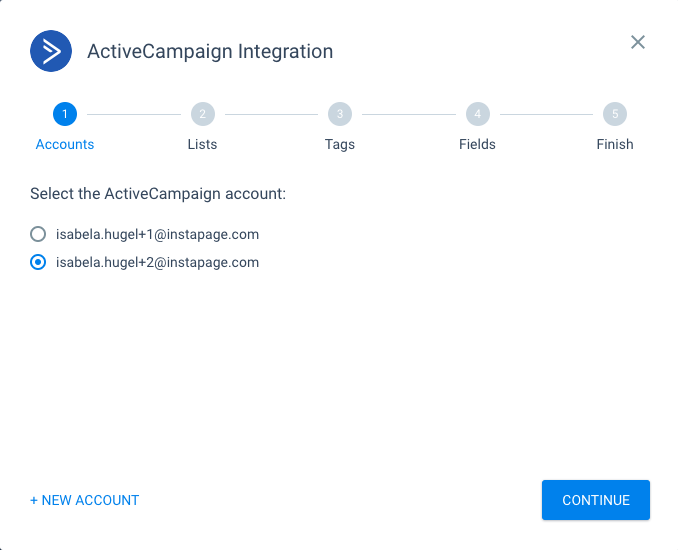Click the 'Select the ActiveCampaign account' prompt
The image size is (678, 550).
pyautogui.click(x=158, y=194)
